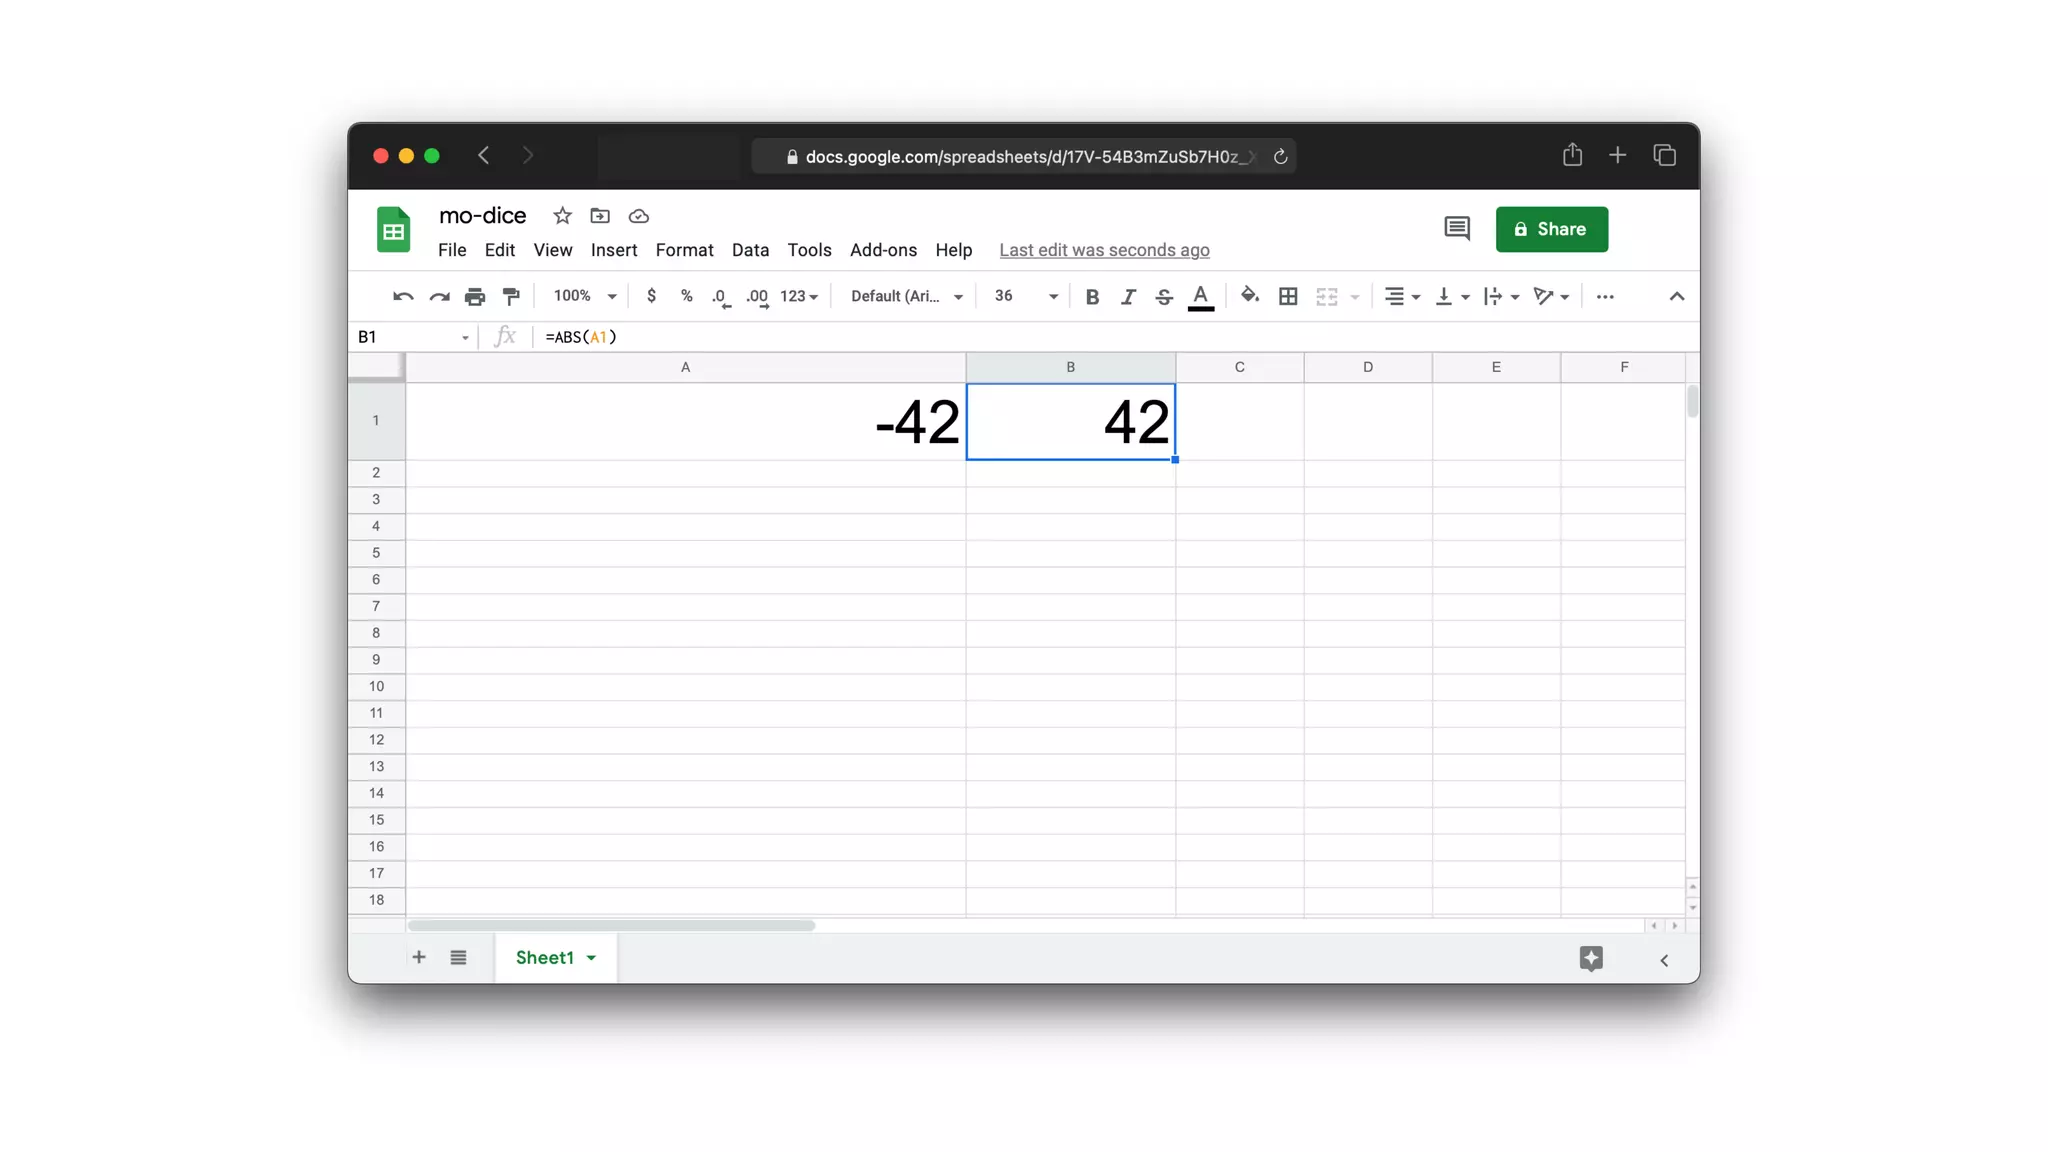Click the print icon
This screenshot has height=1152, width=2048.
474,296
